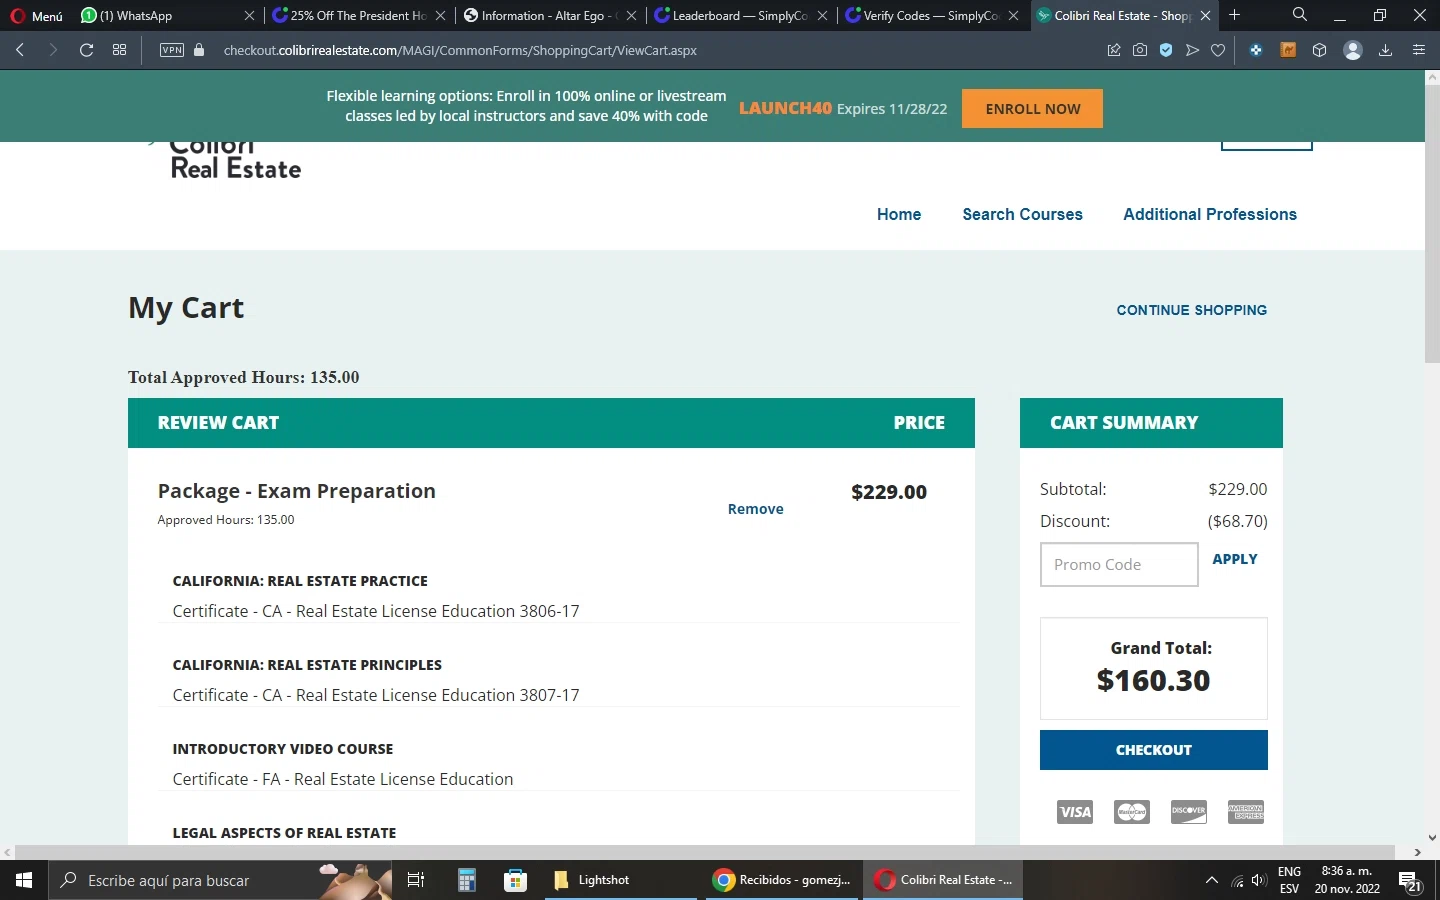The image size is (1440, 900).
Task: Open the extensions cube icon
Action: tap(1320, 50)
